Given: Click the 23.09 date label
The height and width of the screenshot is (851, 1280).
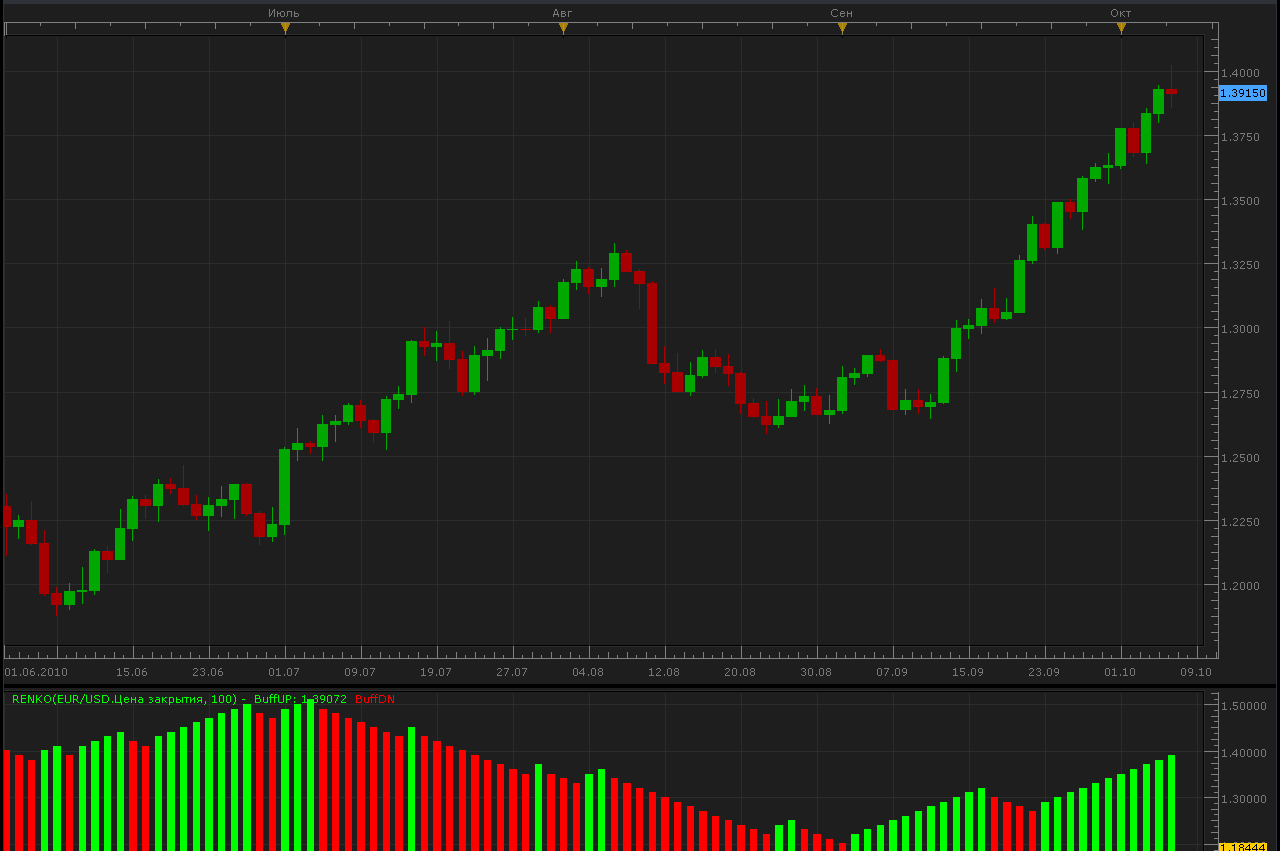Looking at the screenshot, I should [x=1044, y=672].
